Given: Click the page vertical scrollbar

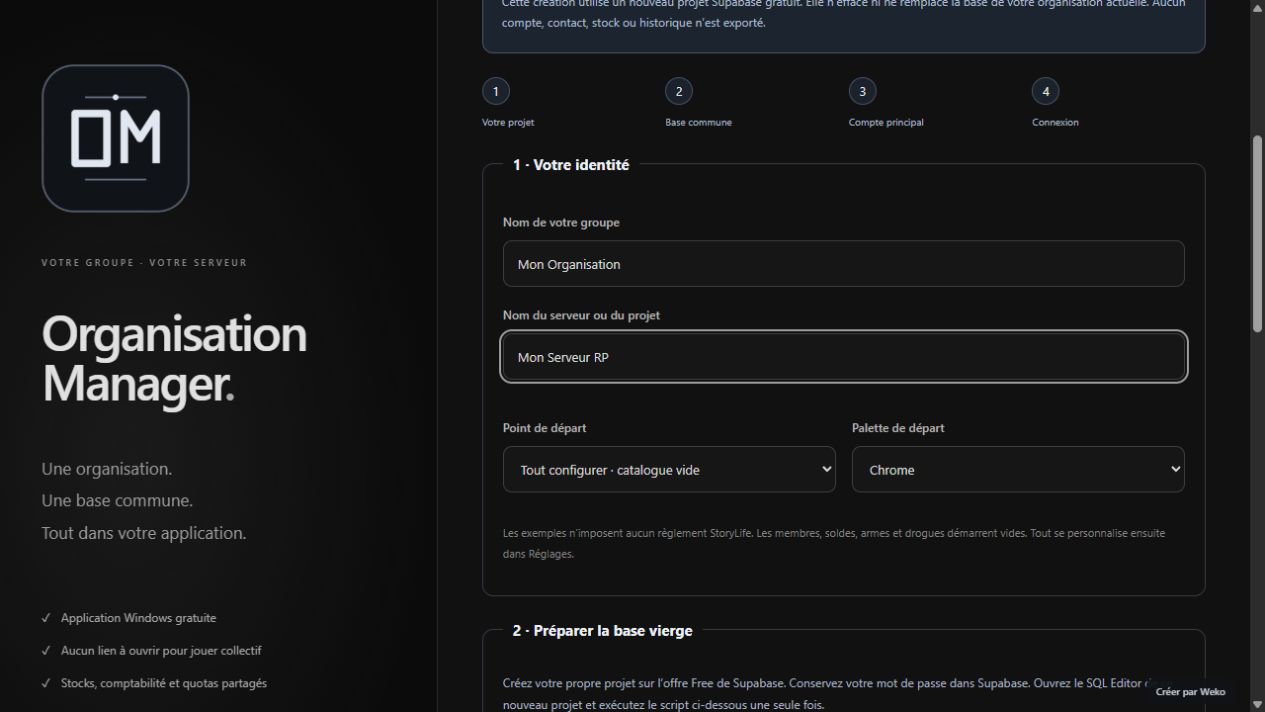Looking at the screenshot, I should (x=1258, y=233).
